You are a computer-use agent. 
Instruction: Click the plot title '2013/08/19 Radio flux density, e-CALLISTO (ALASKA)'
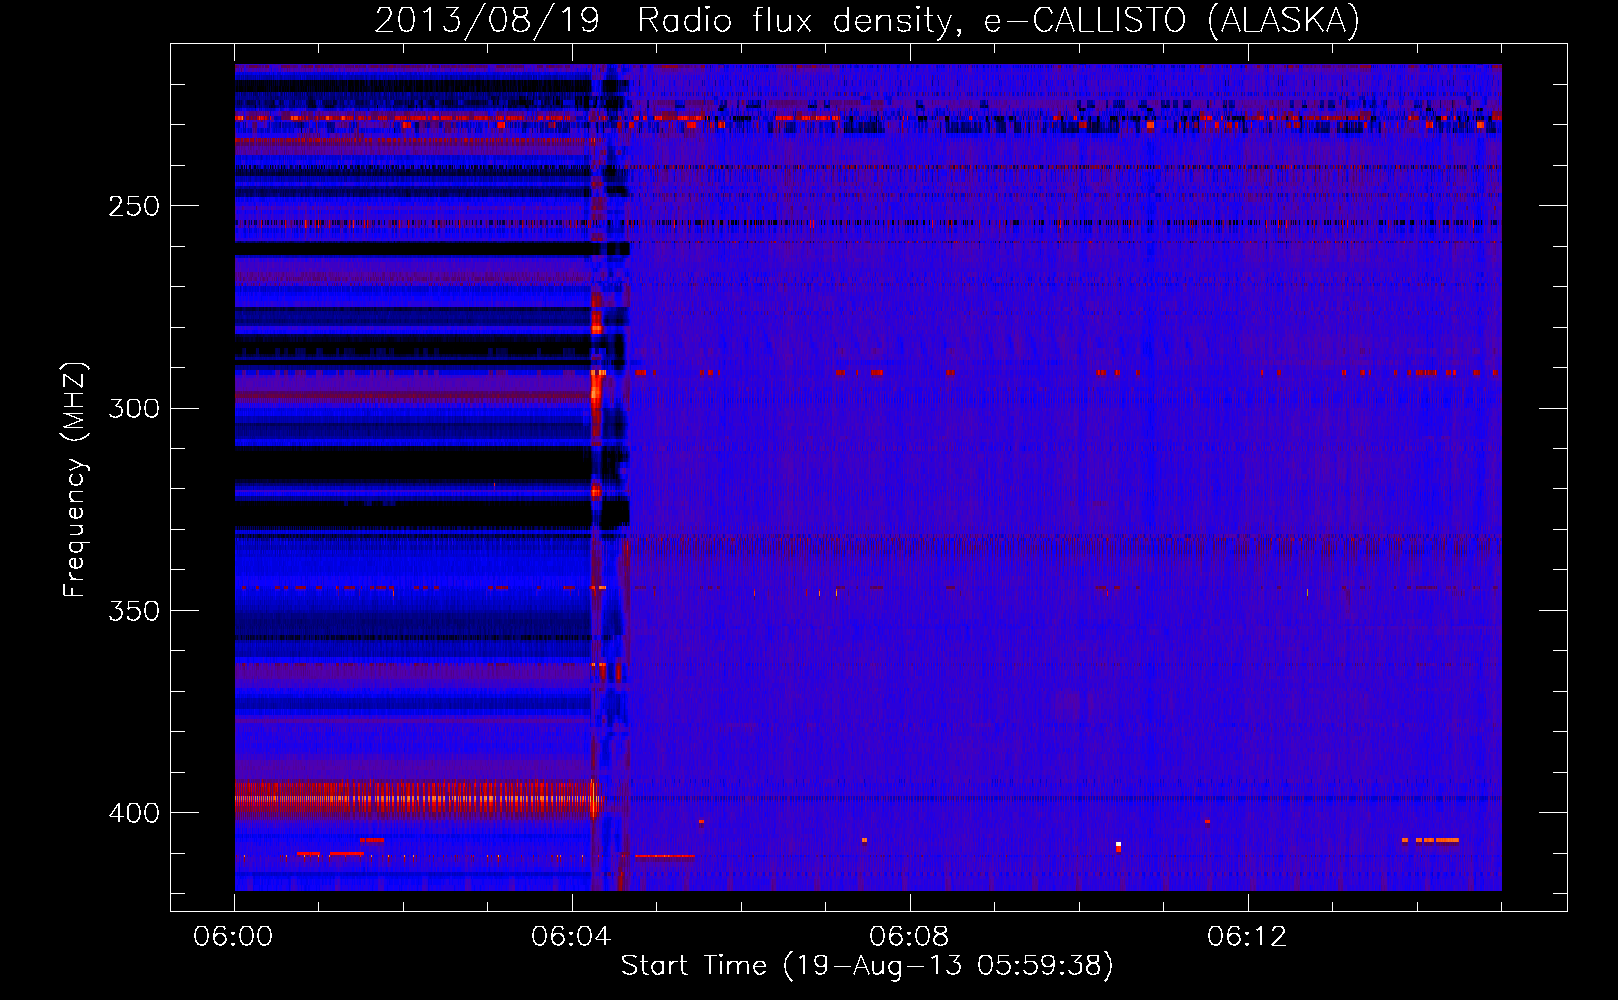coord(867,20)
